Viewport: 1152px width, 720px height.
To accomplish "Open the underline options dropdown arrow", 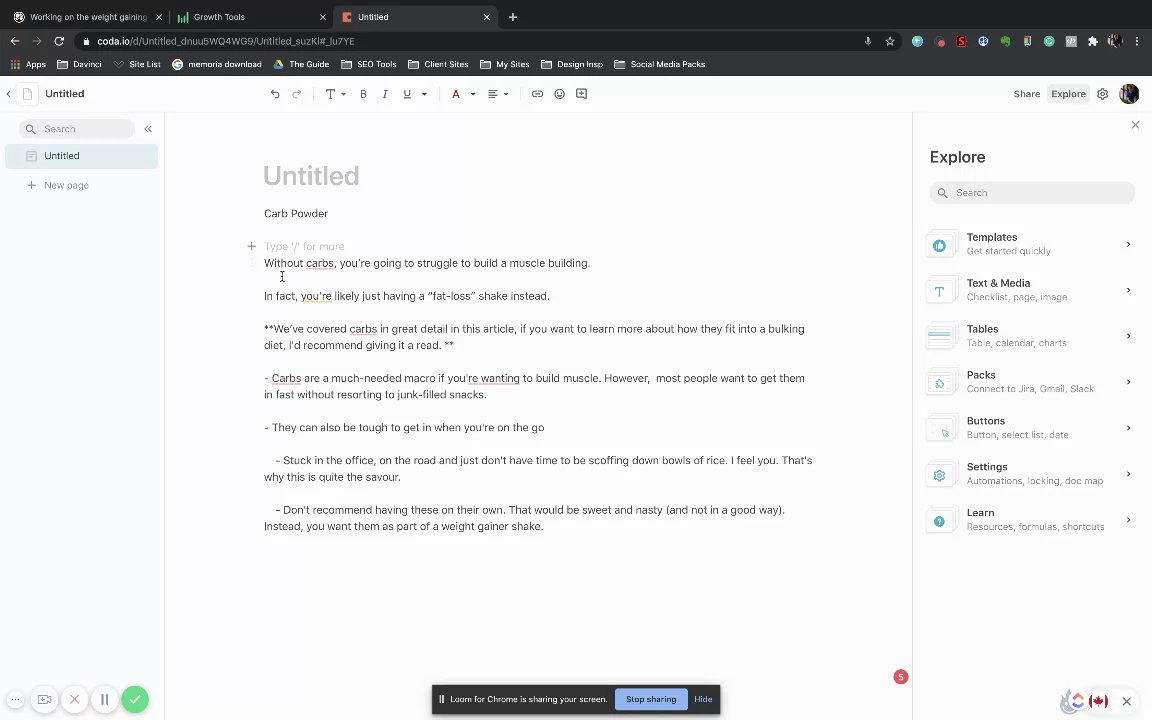I will click(424, 94).
